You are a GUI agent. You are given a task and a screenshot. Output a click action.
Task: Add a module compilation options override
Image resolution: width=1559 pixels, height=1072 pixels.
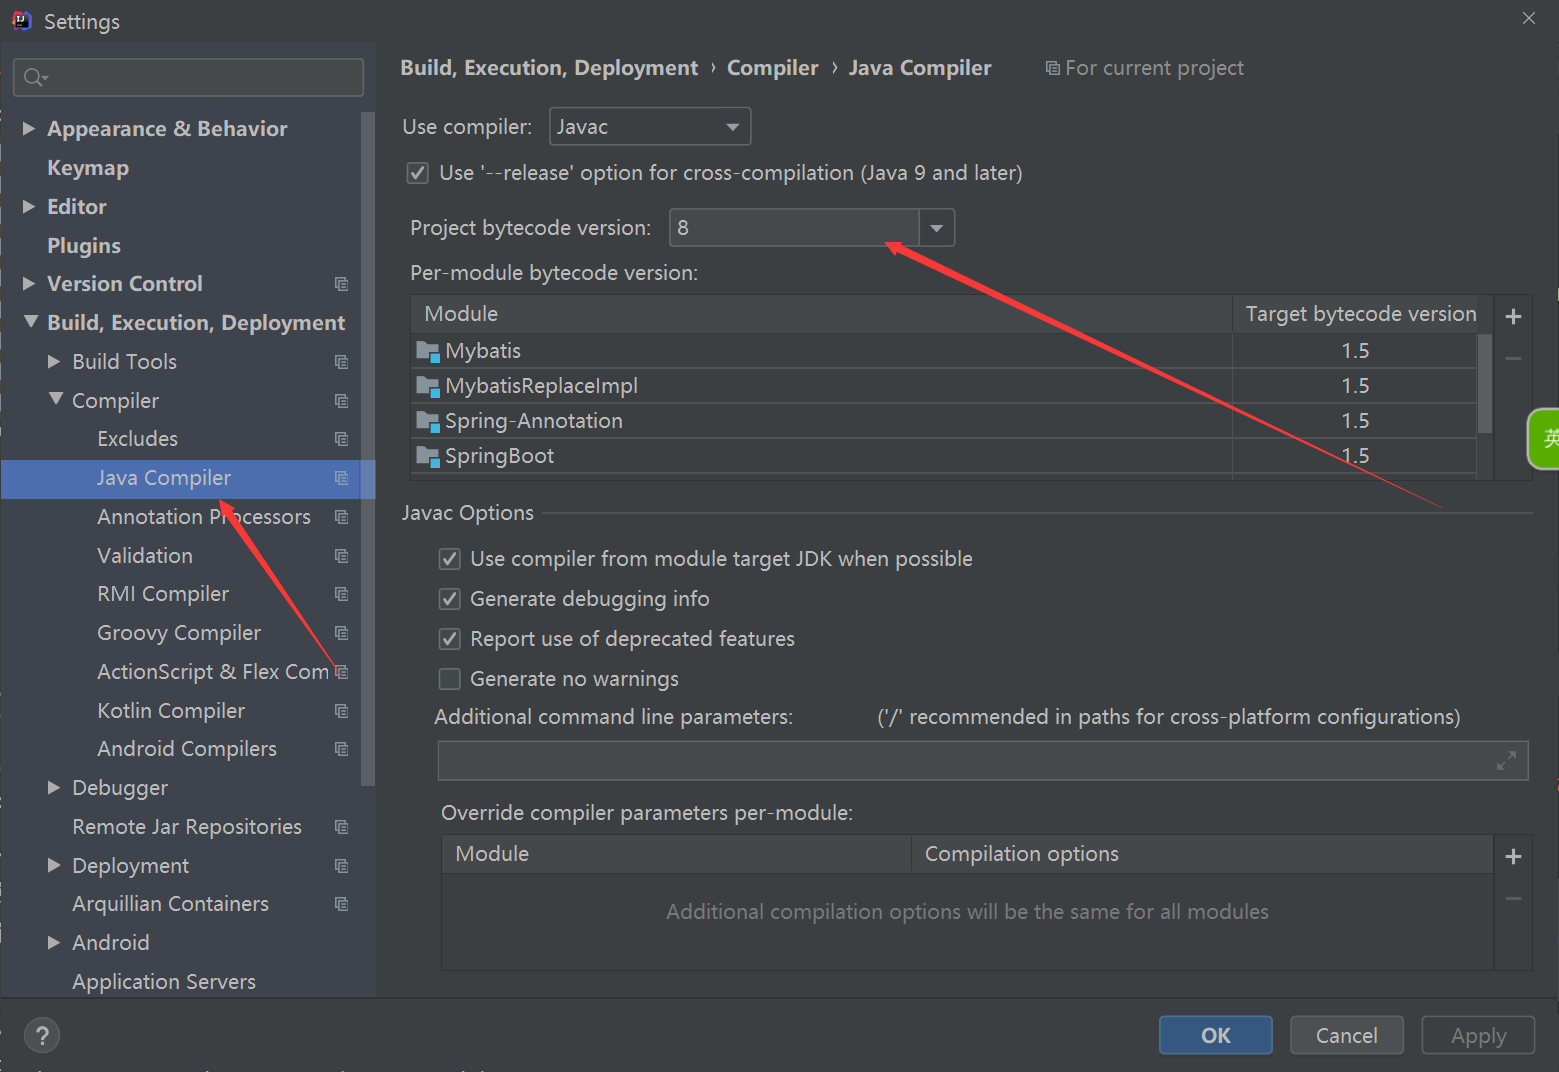(1514, 856)
